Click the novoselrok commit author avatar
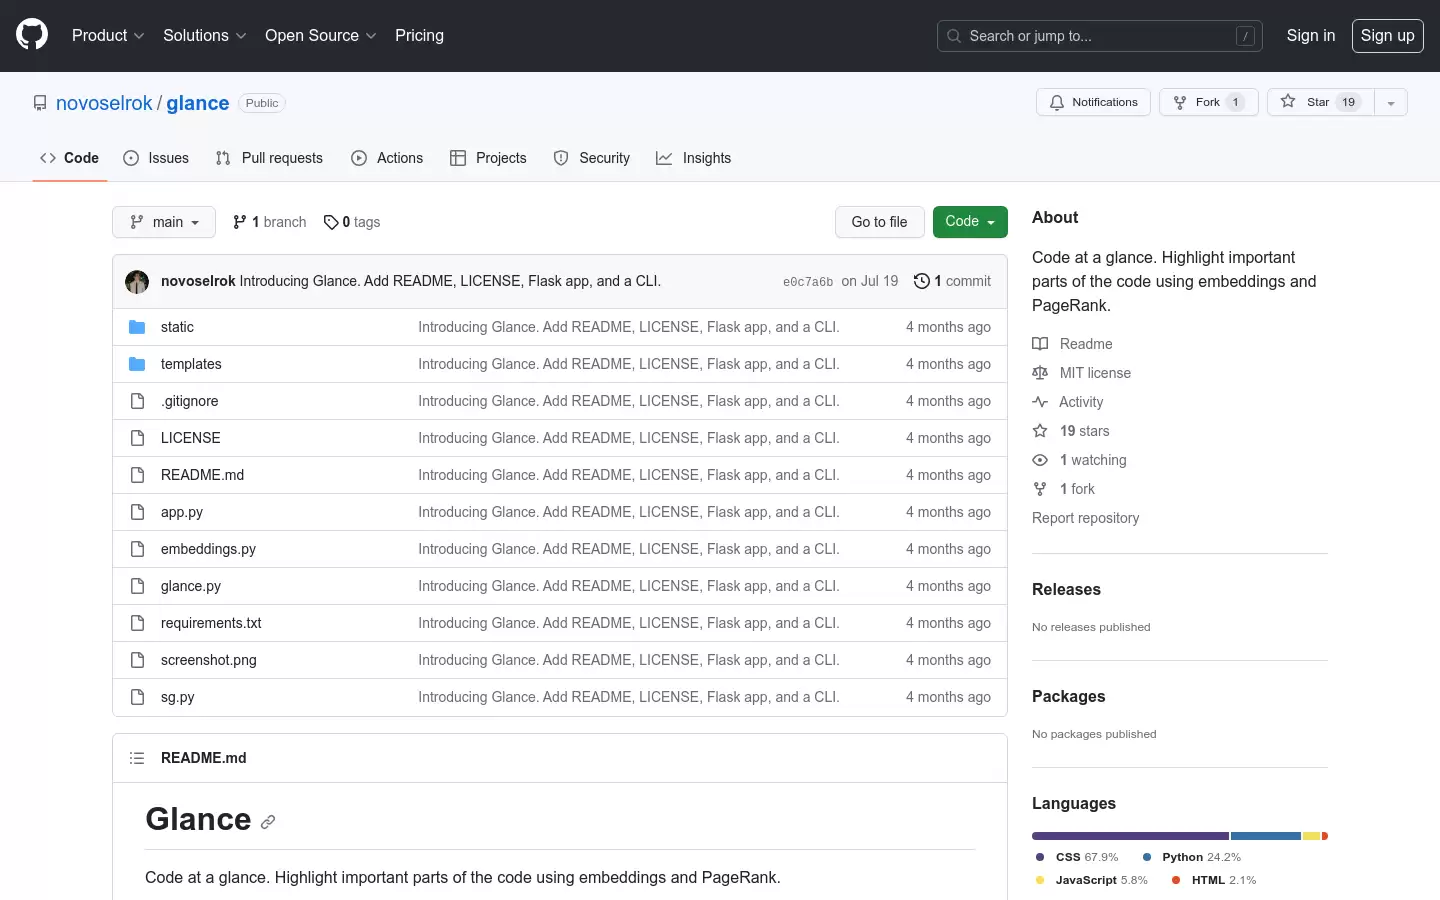Image resolution: width=1440 pixels, height=900 pixels. (x=137, y=282)
